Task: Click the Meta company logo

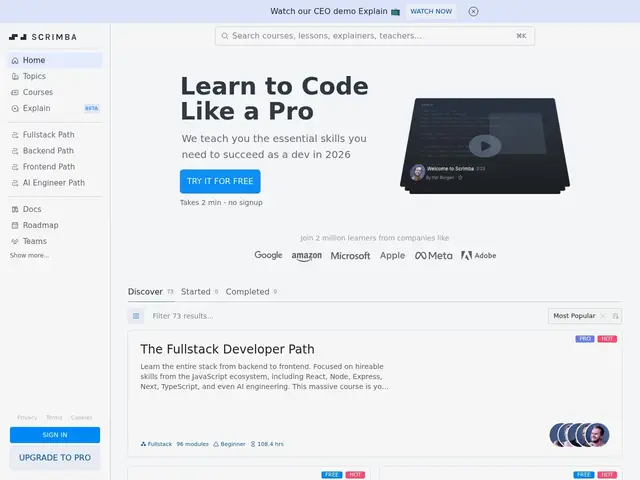Action: [433, 256]
